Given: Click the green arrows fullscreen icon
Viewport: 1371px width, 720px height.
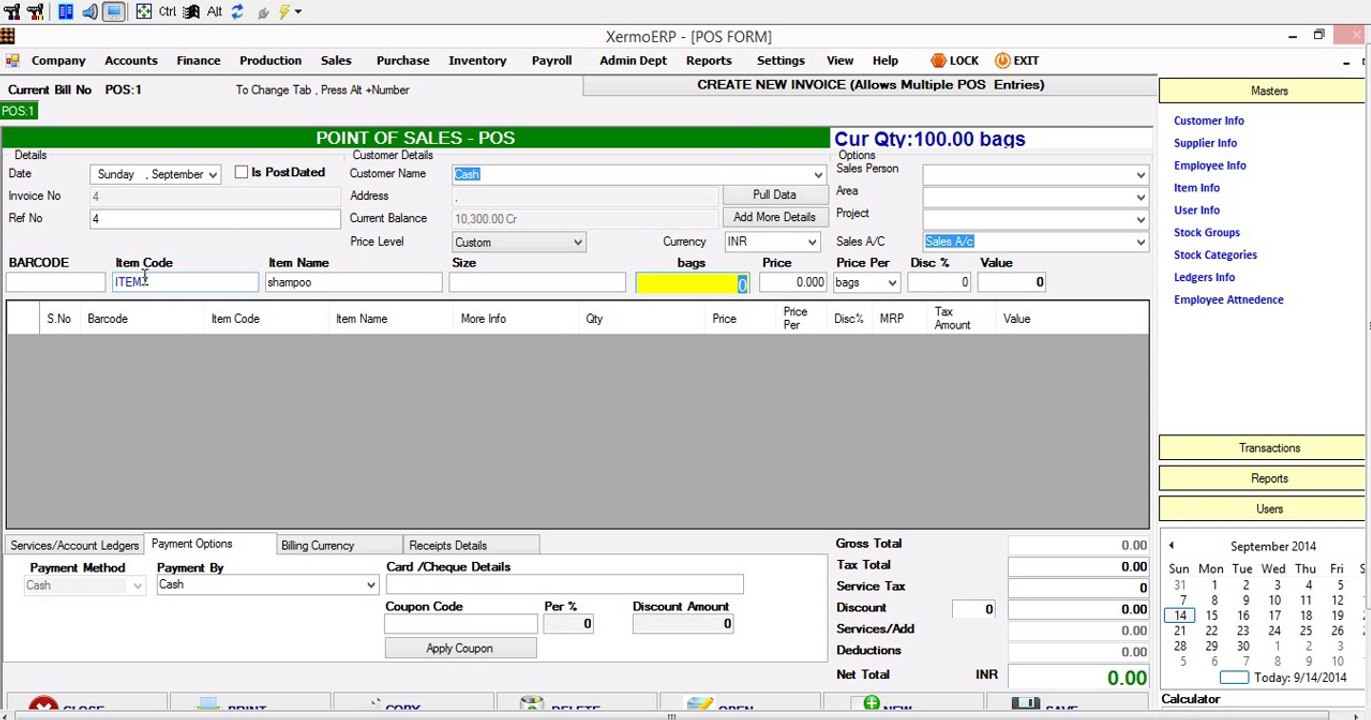Looking at the screenshot, I should pyautogui.click(x=144, y=12).
